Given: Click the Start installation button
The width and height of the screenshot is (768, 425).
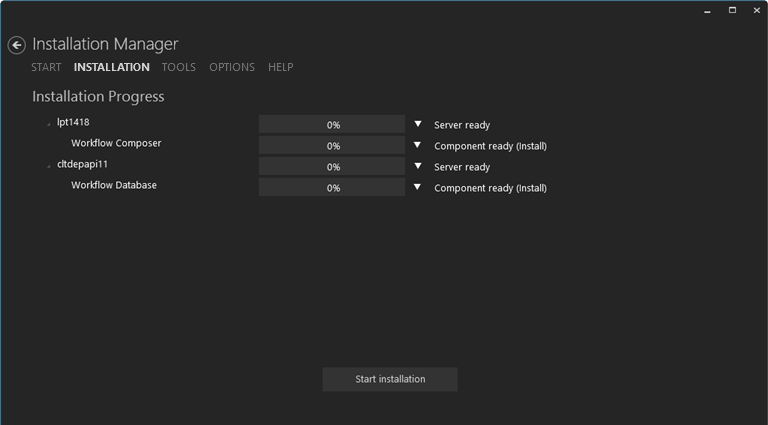Looking at the screenshot, I should 390,379.
